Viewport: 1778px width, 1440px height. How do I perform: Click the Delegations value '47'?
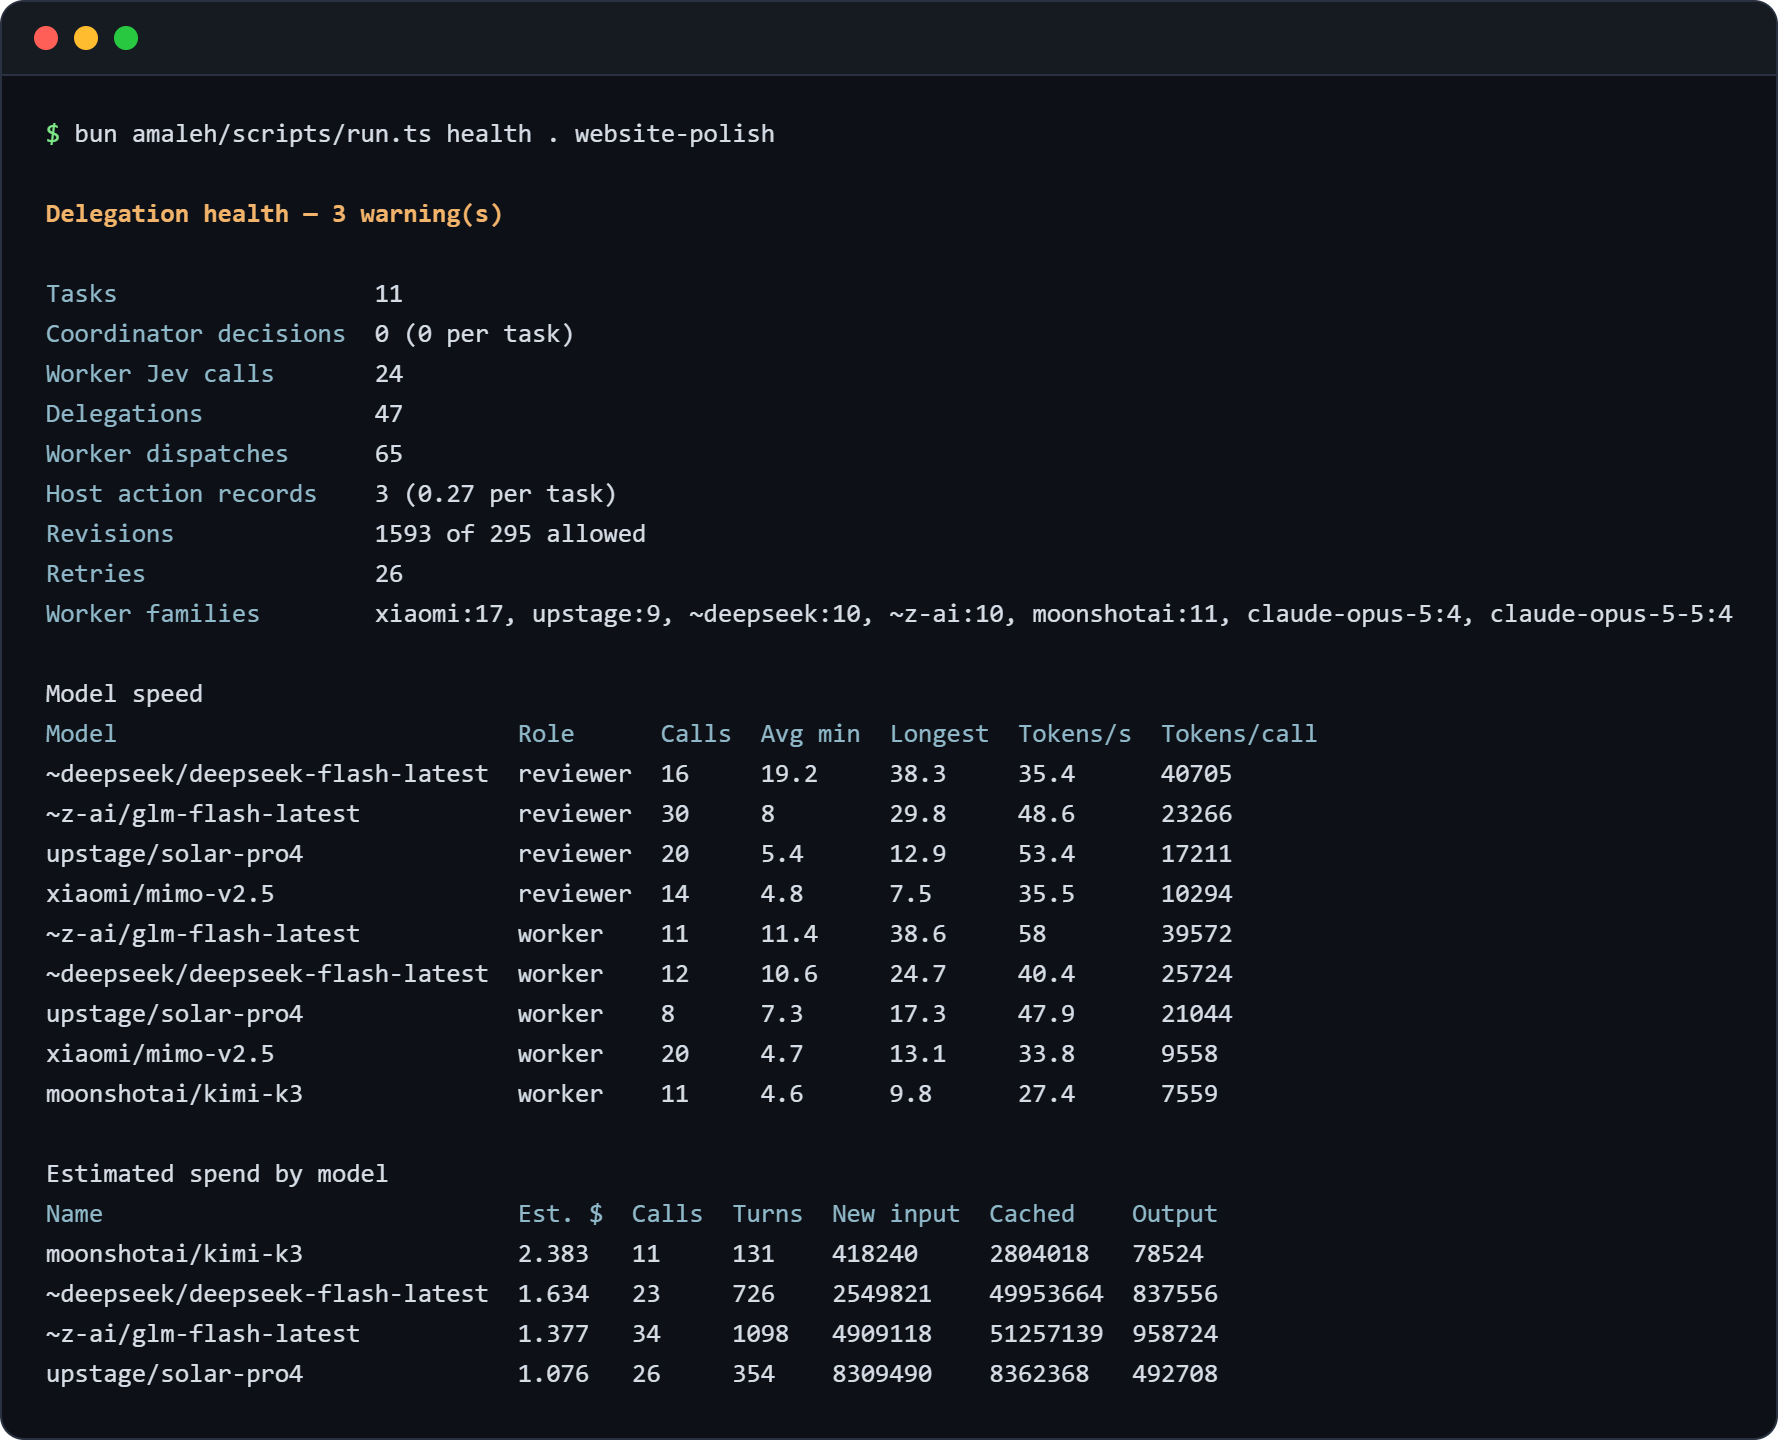click(389, 414)
